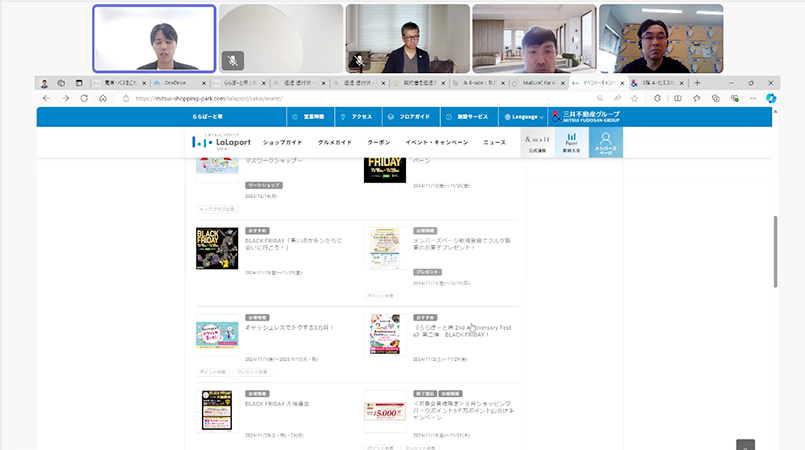Viewport: 805px width, 450px height.
Task: Open グルメガイド menu
Action: coord(335,143)
